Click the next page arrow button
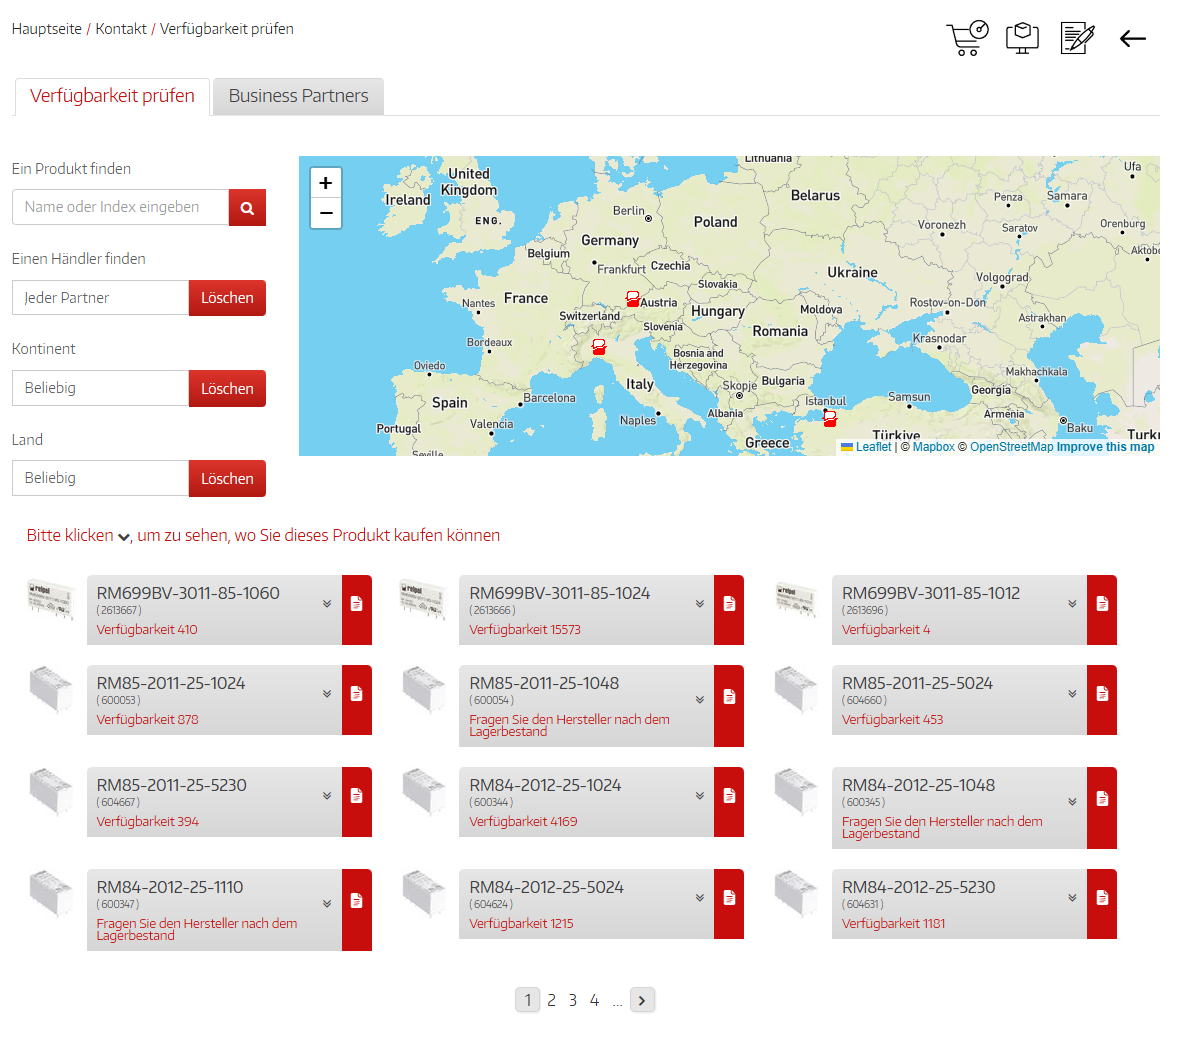Screen dimensions: 1177x1039 pos(642,1000)
